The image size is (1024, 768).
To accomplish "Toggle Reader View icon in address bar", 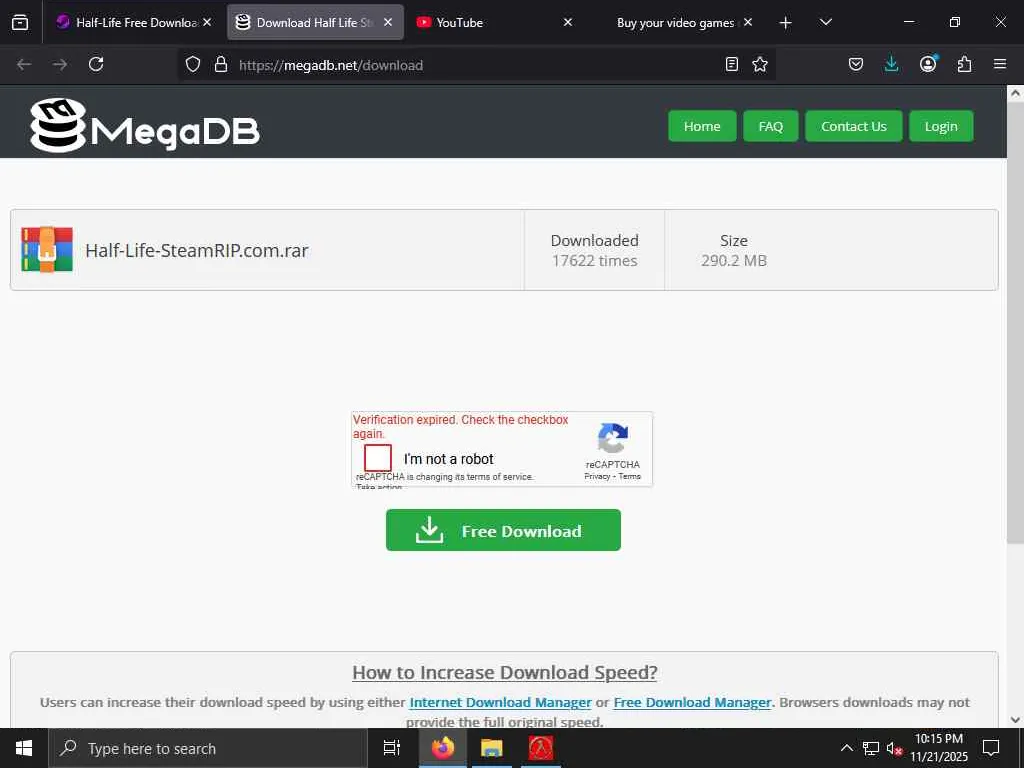I will pos(732,64).
